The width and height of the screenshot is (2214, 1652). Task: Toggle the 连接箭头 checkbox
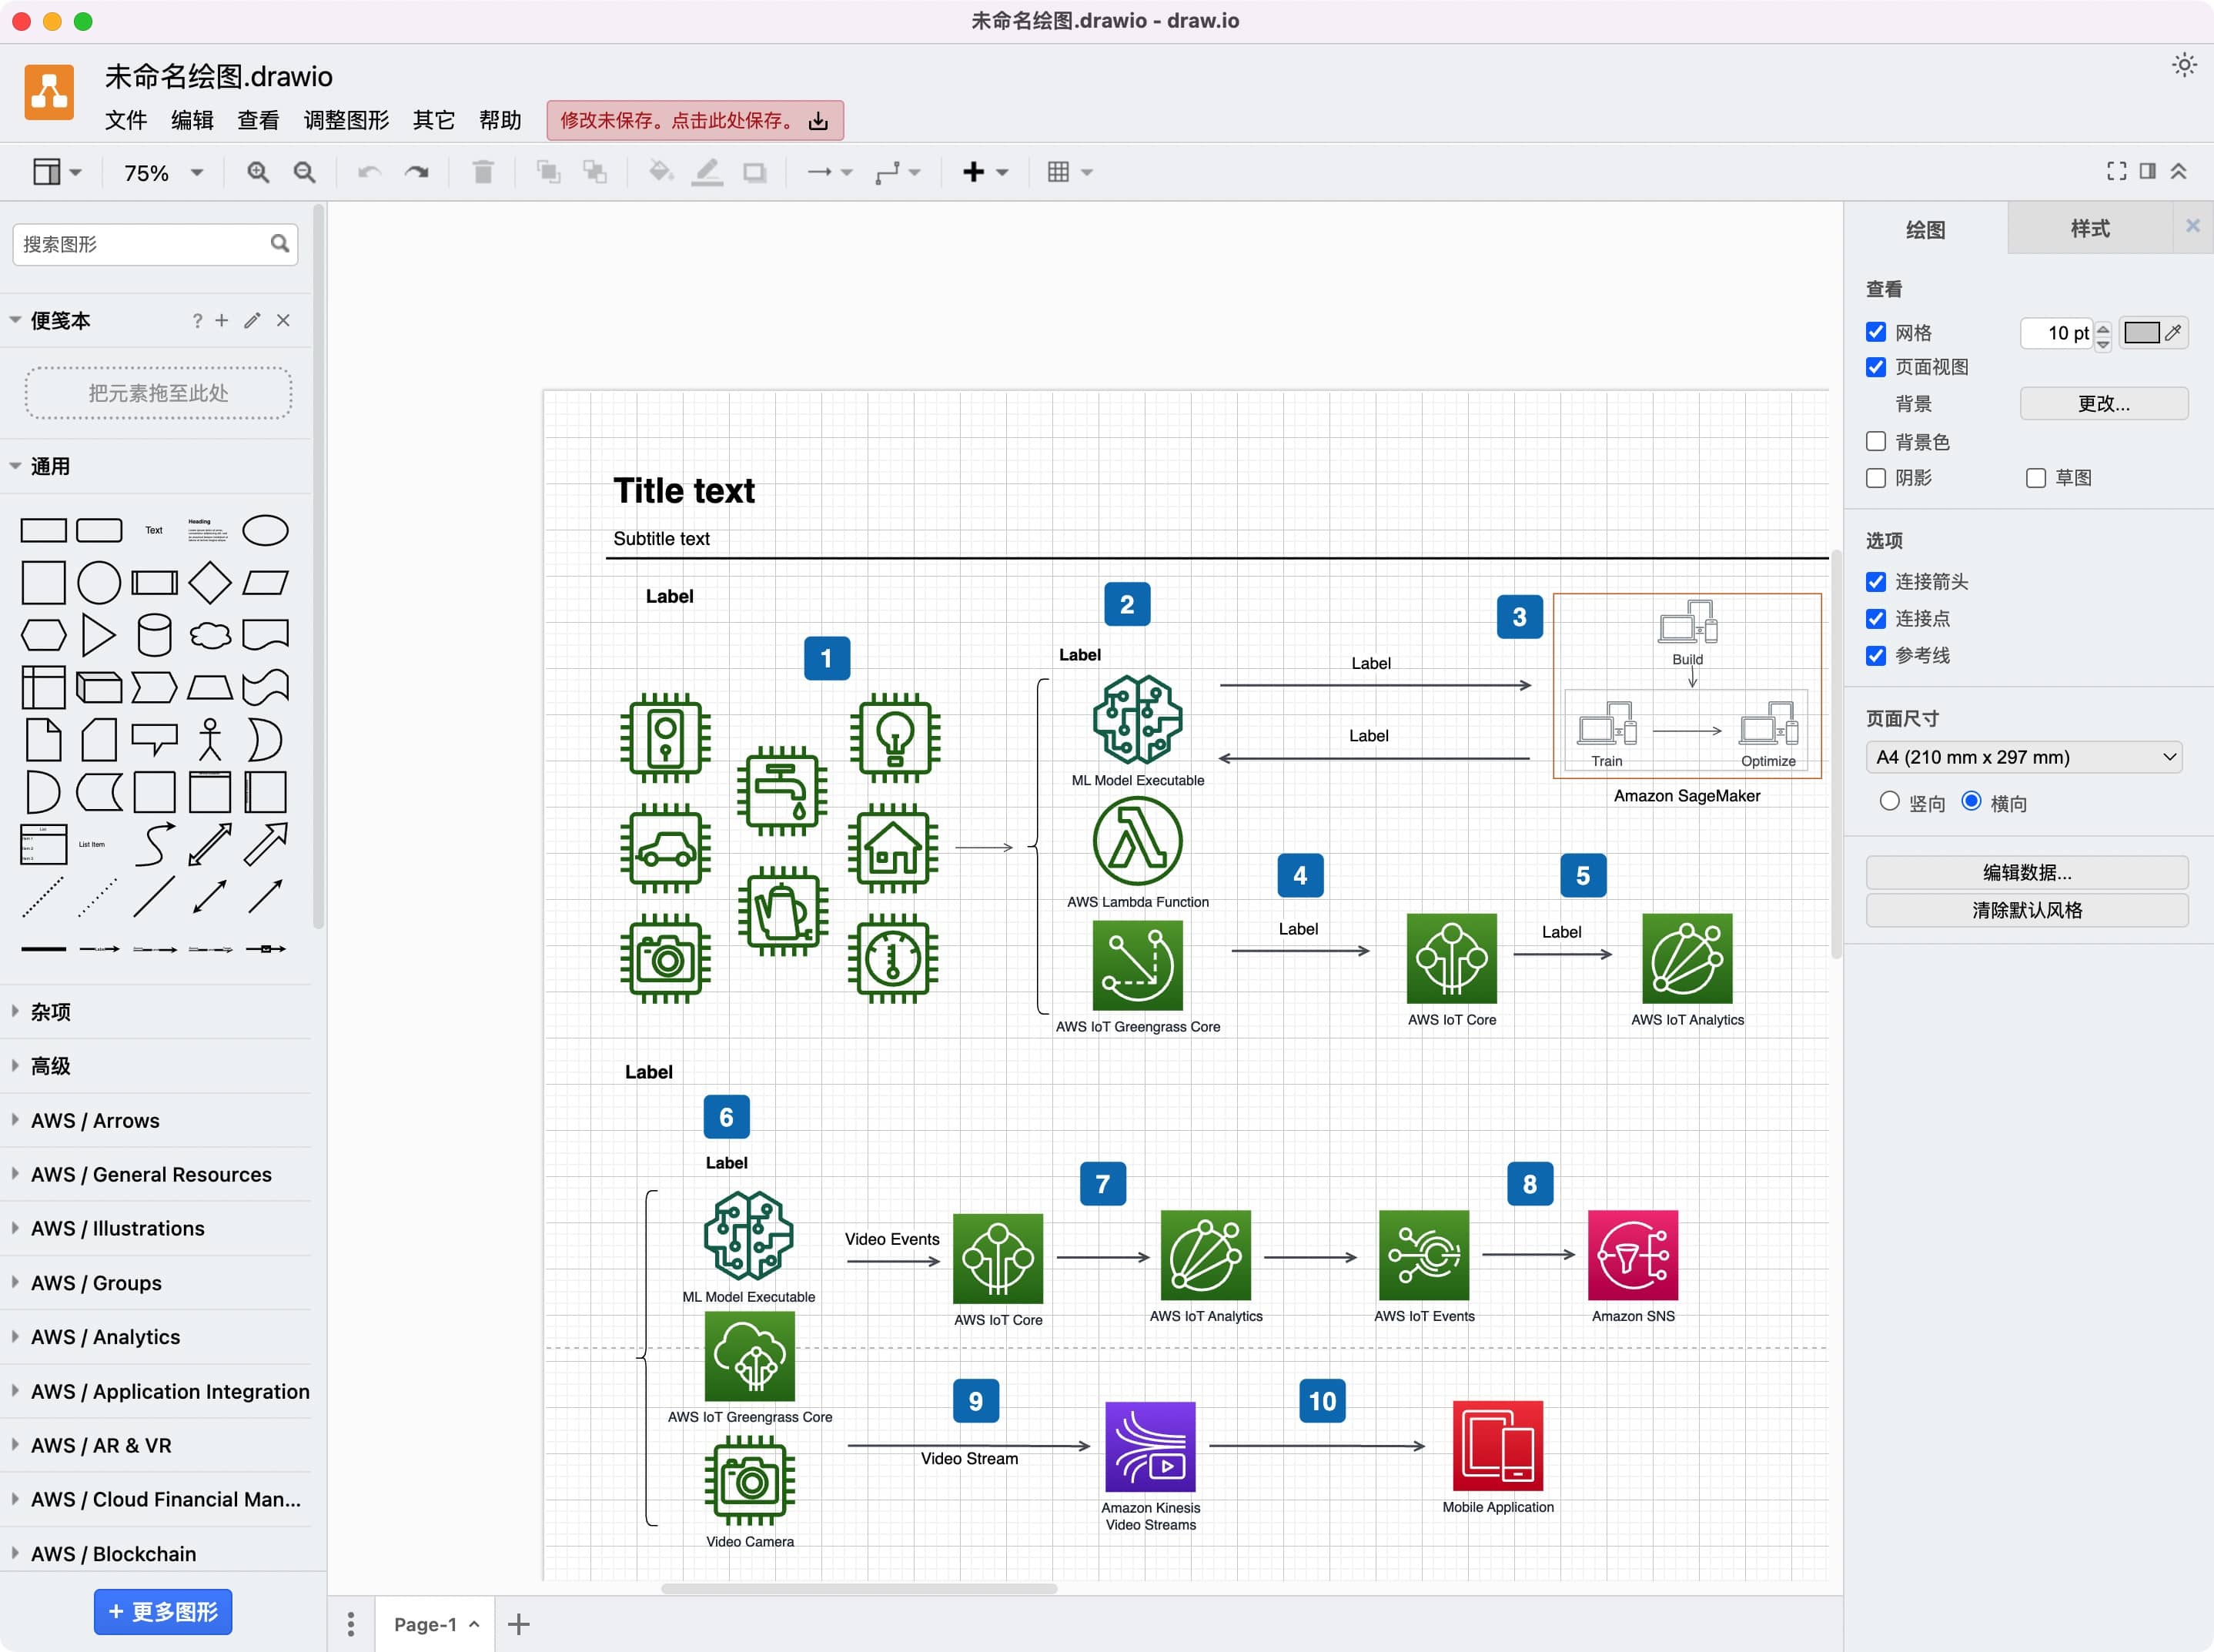(x=1876, y=581)
